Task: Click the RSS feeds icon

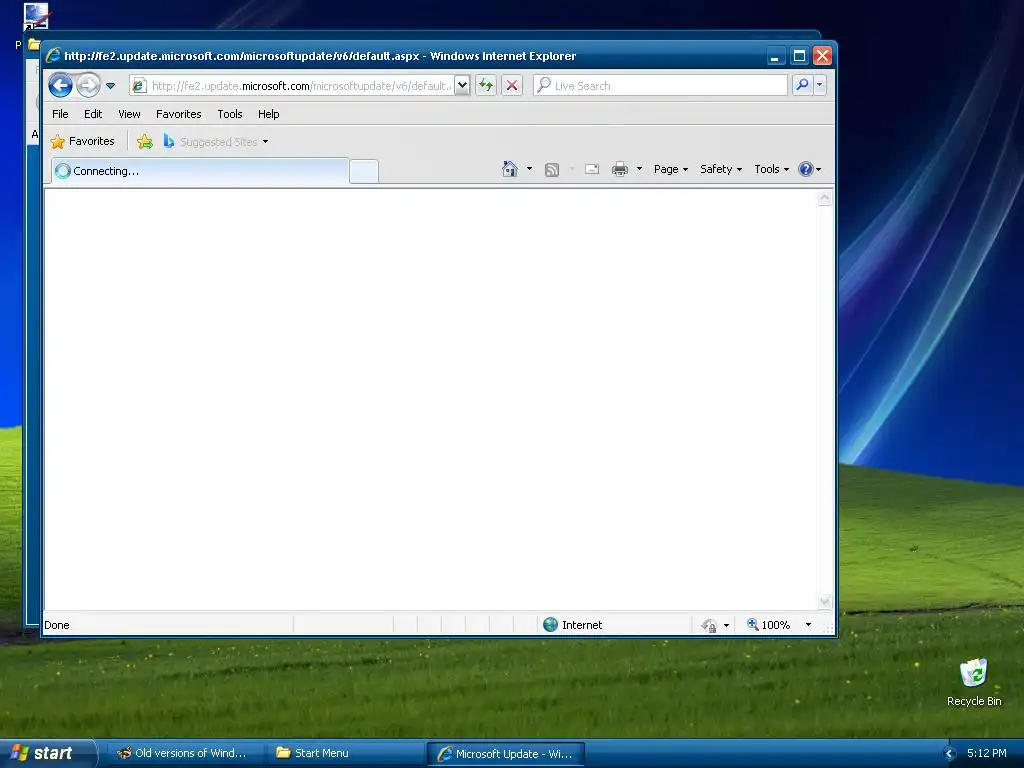Action: click(552, 170)
